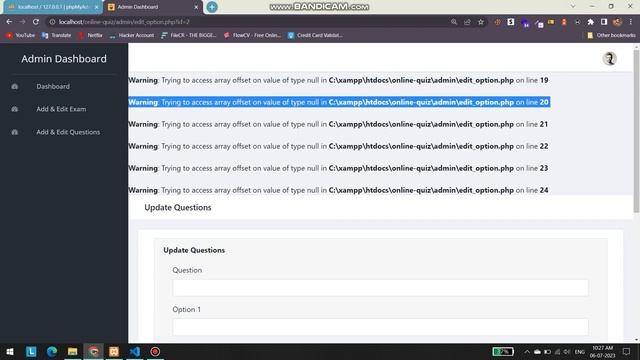640x360 pixels.
Task: Switch to the phpMyAdmin tab
Action: [x=53, y=7]
